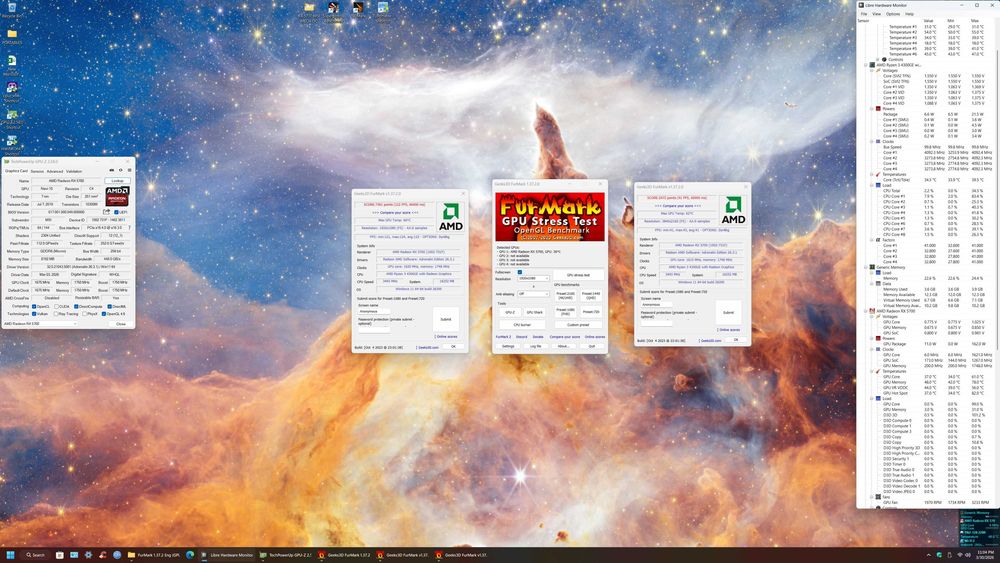Click the GPU-Z refresh icon
1000x563 pixels.
(x=121, y=170)
